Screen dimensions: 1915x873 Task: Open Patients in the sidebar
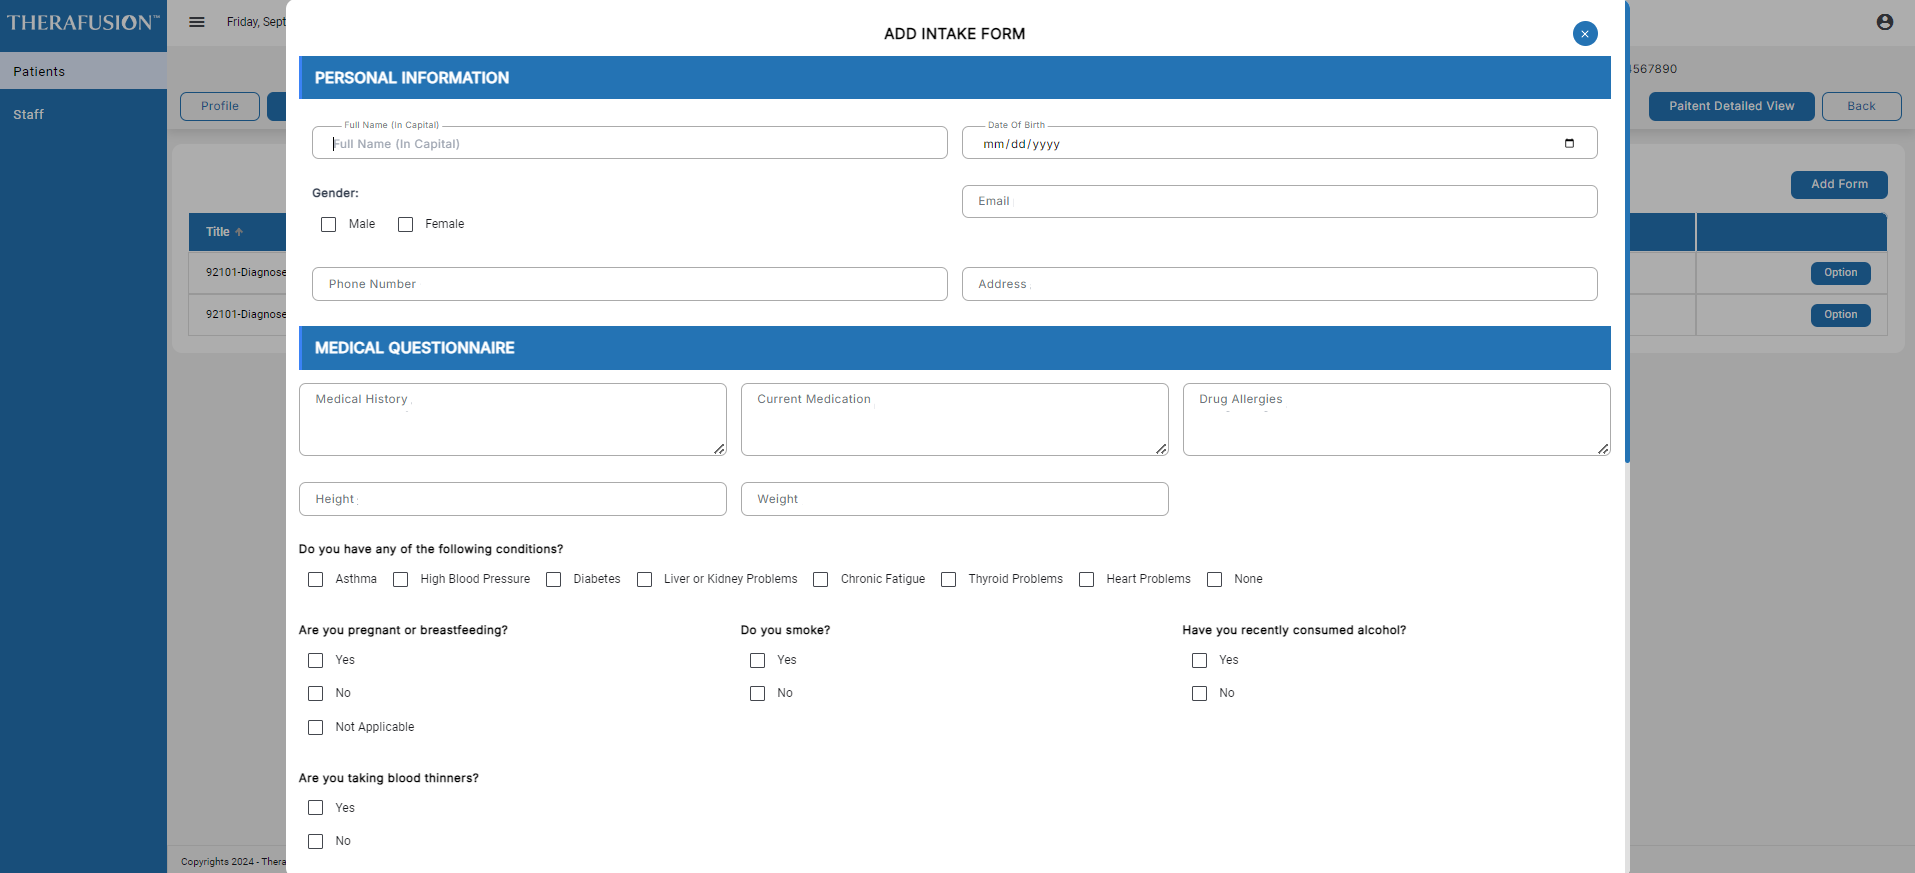pyautogui.click(x=40, y=72)
